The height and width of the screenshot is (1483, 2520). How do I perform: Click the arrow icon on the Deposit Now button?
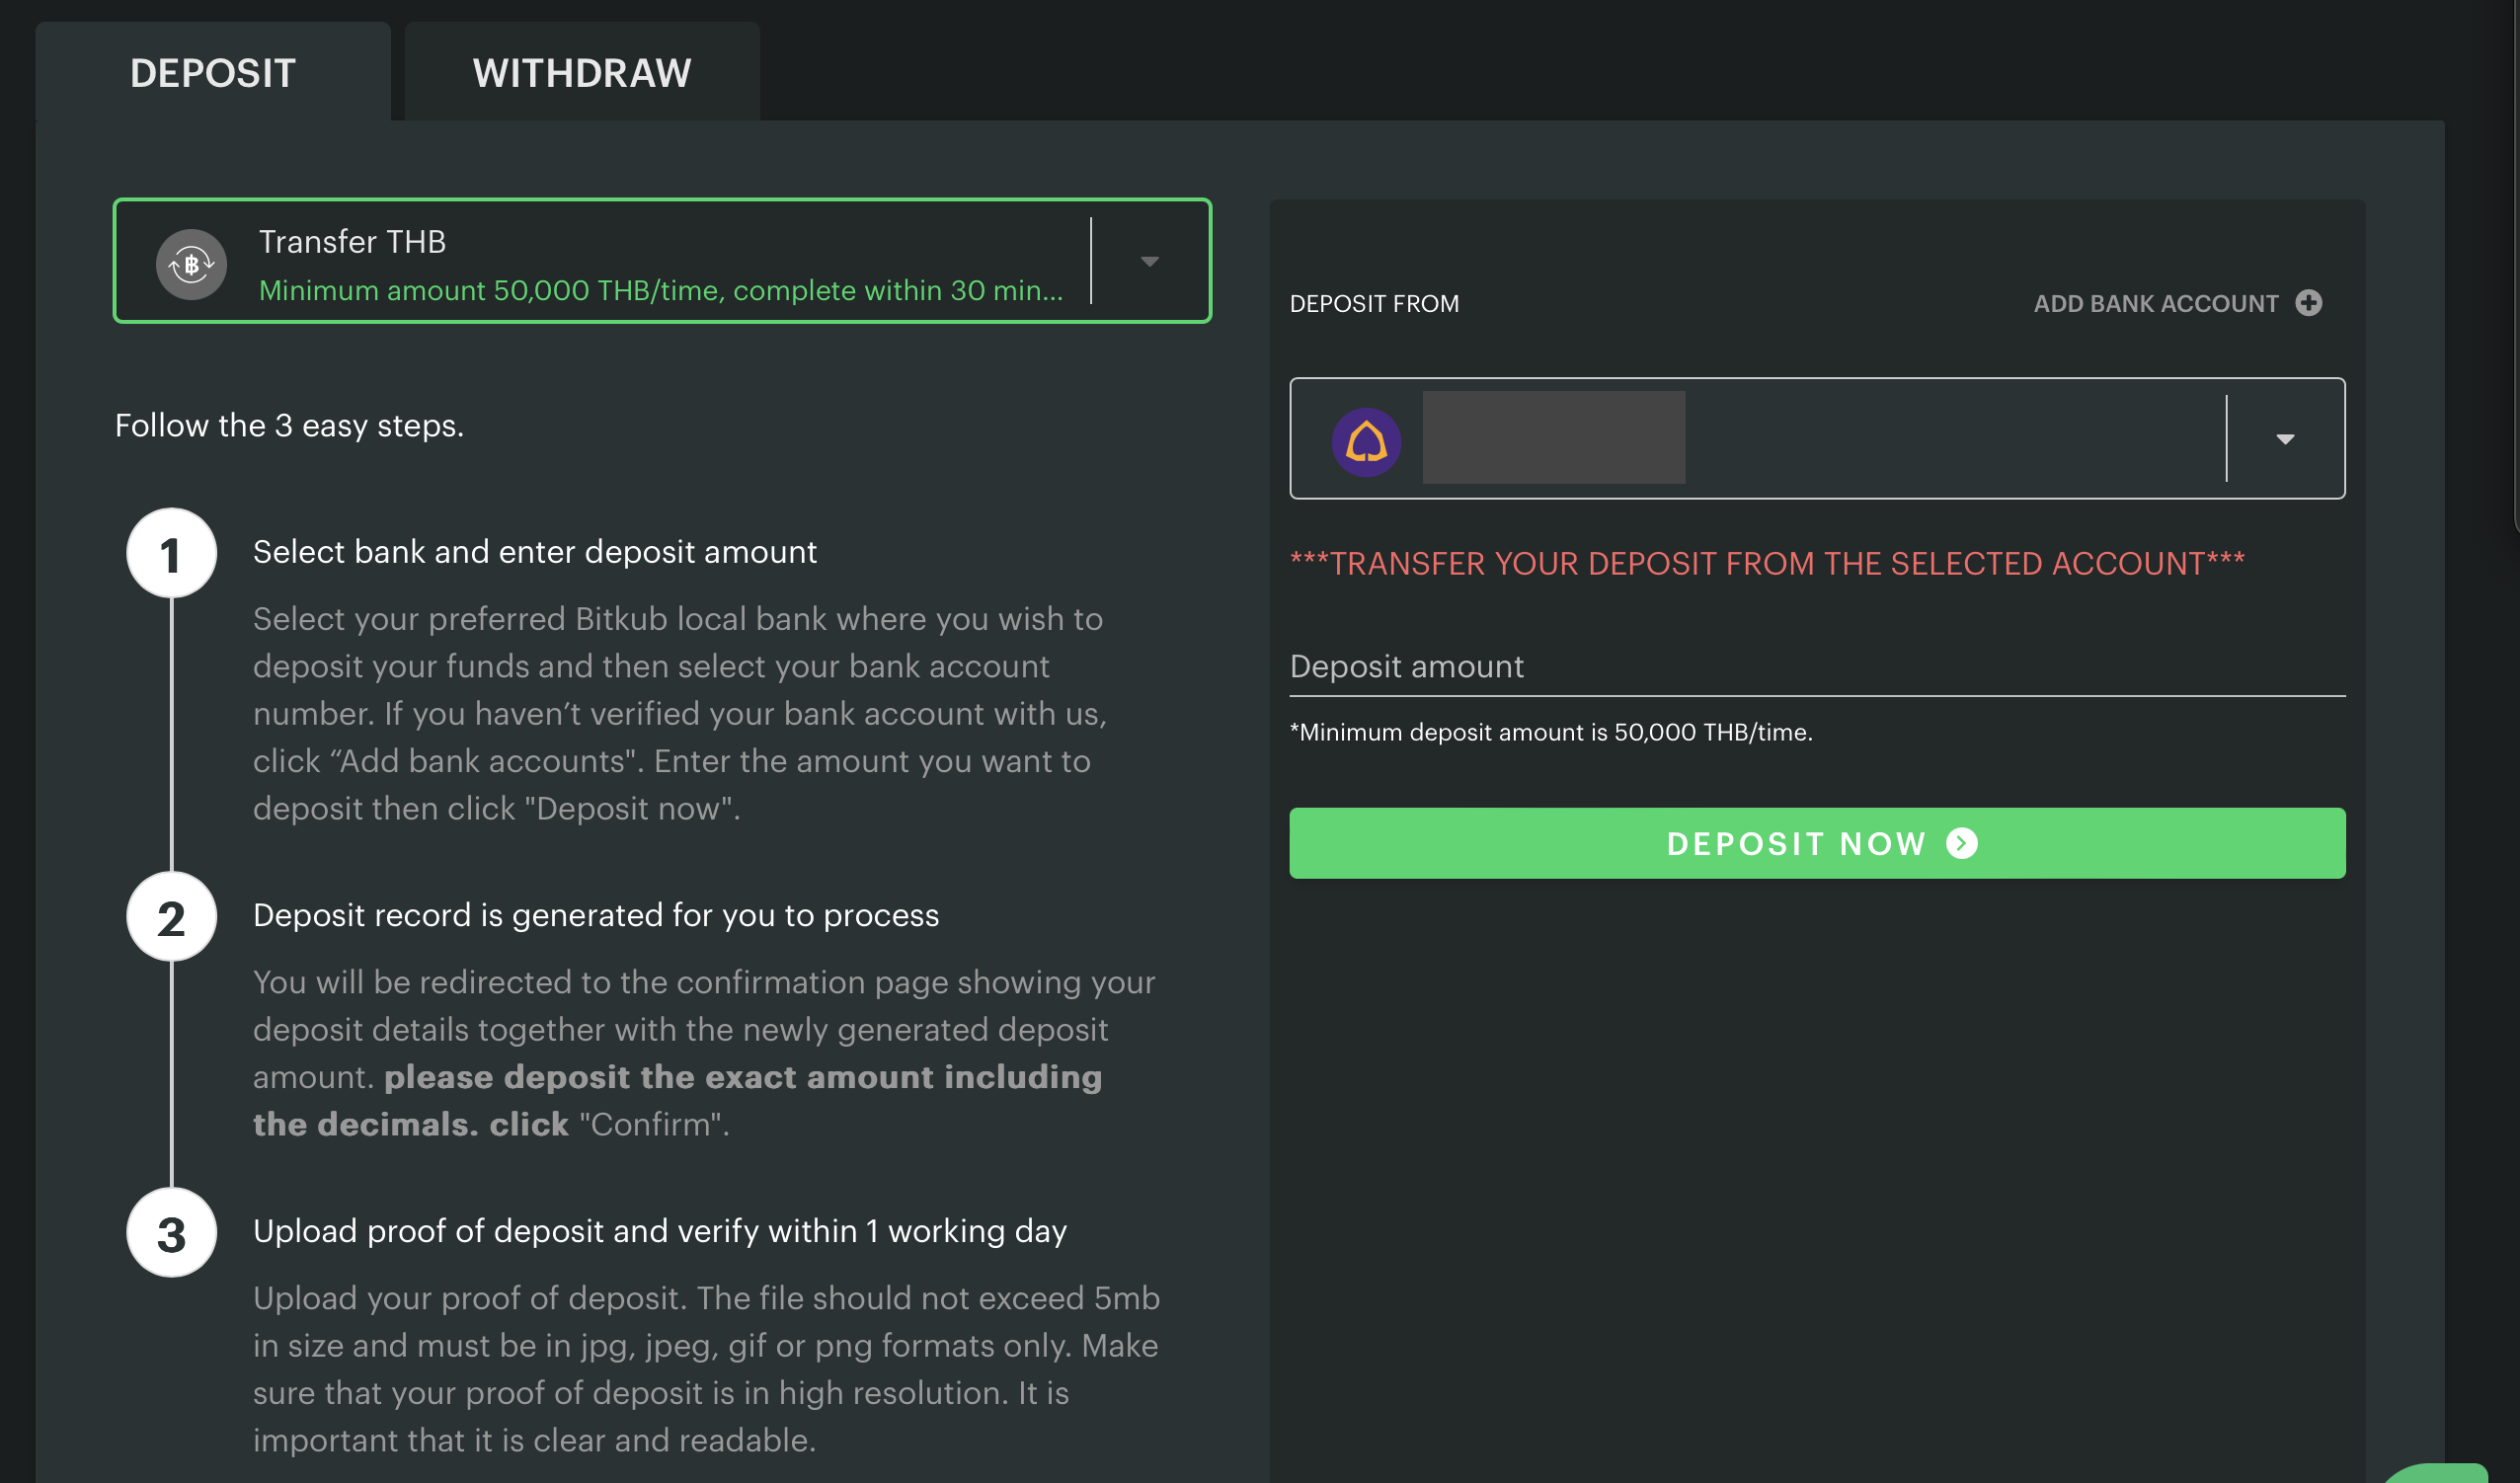(x=1962, y=844)
